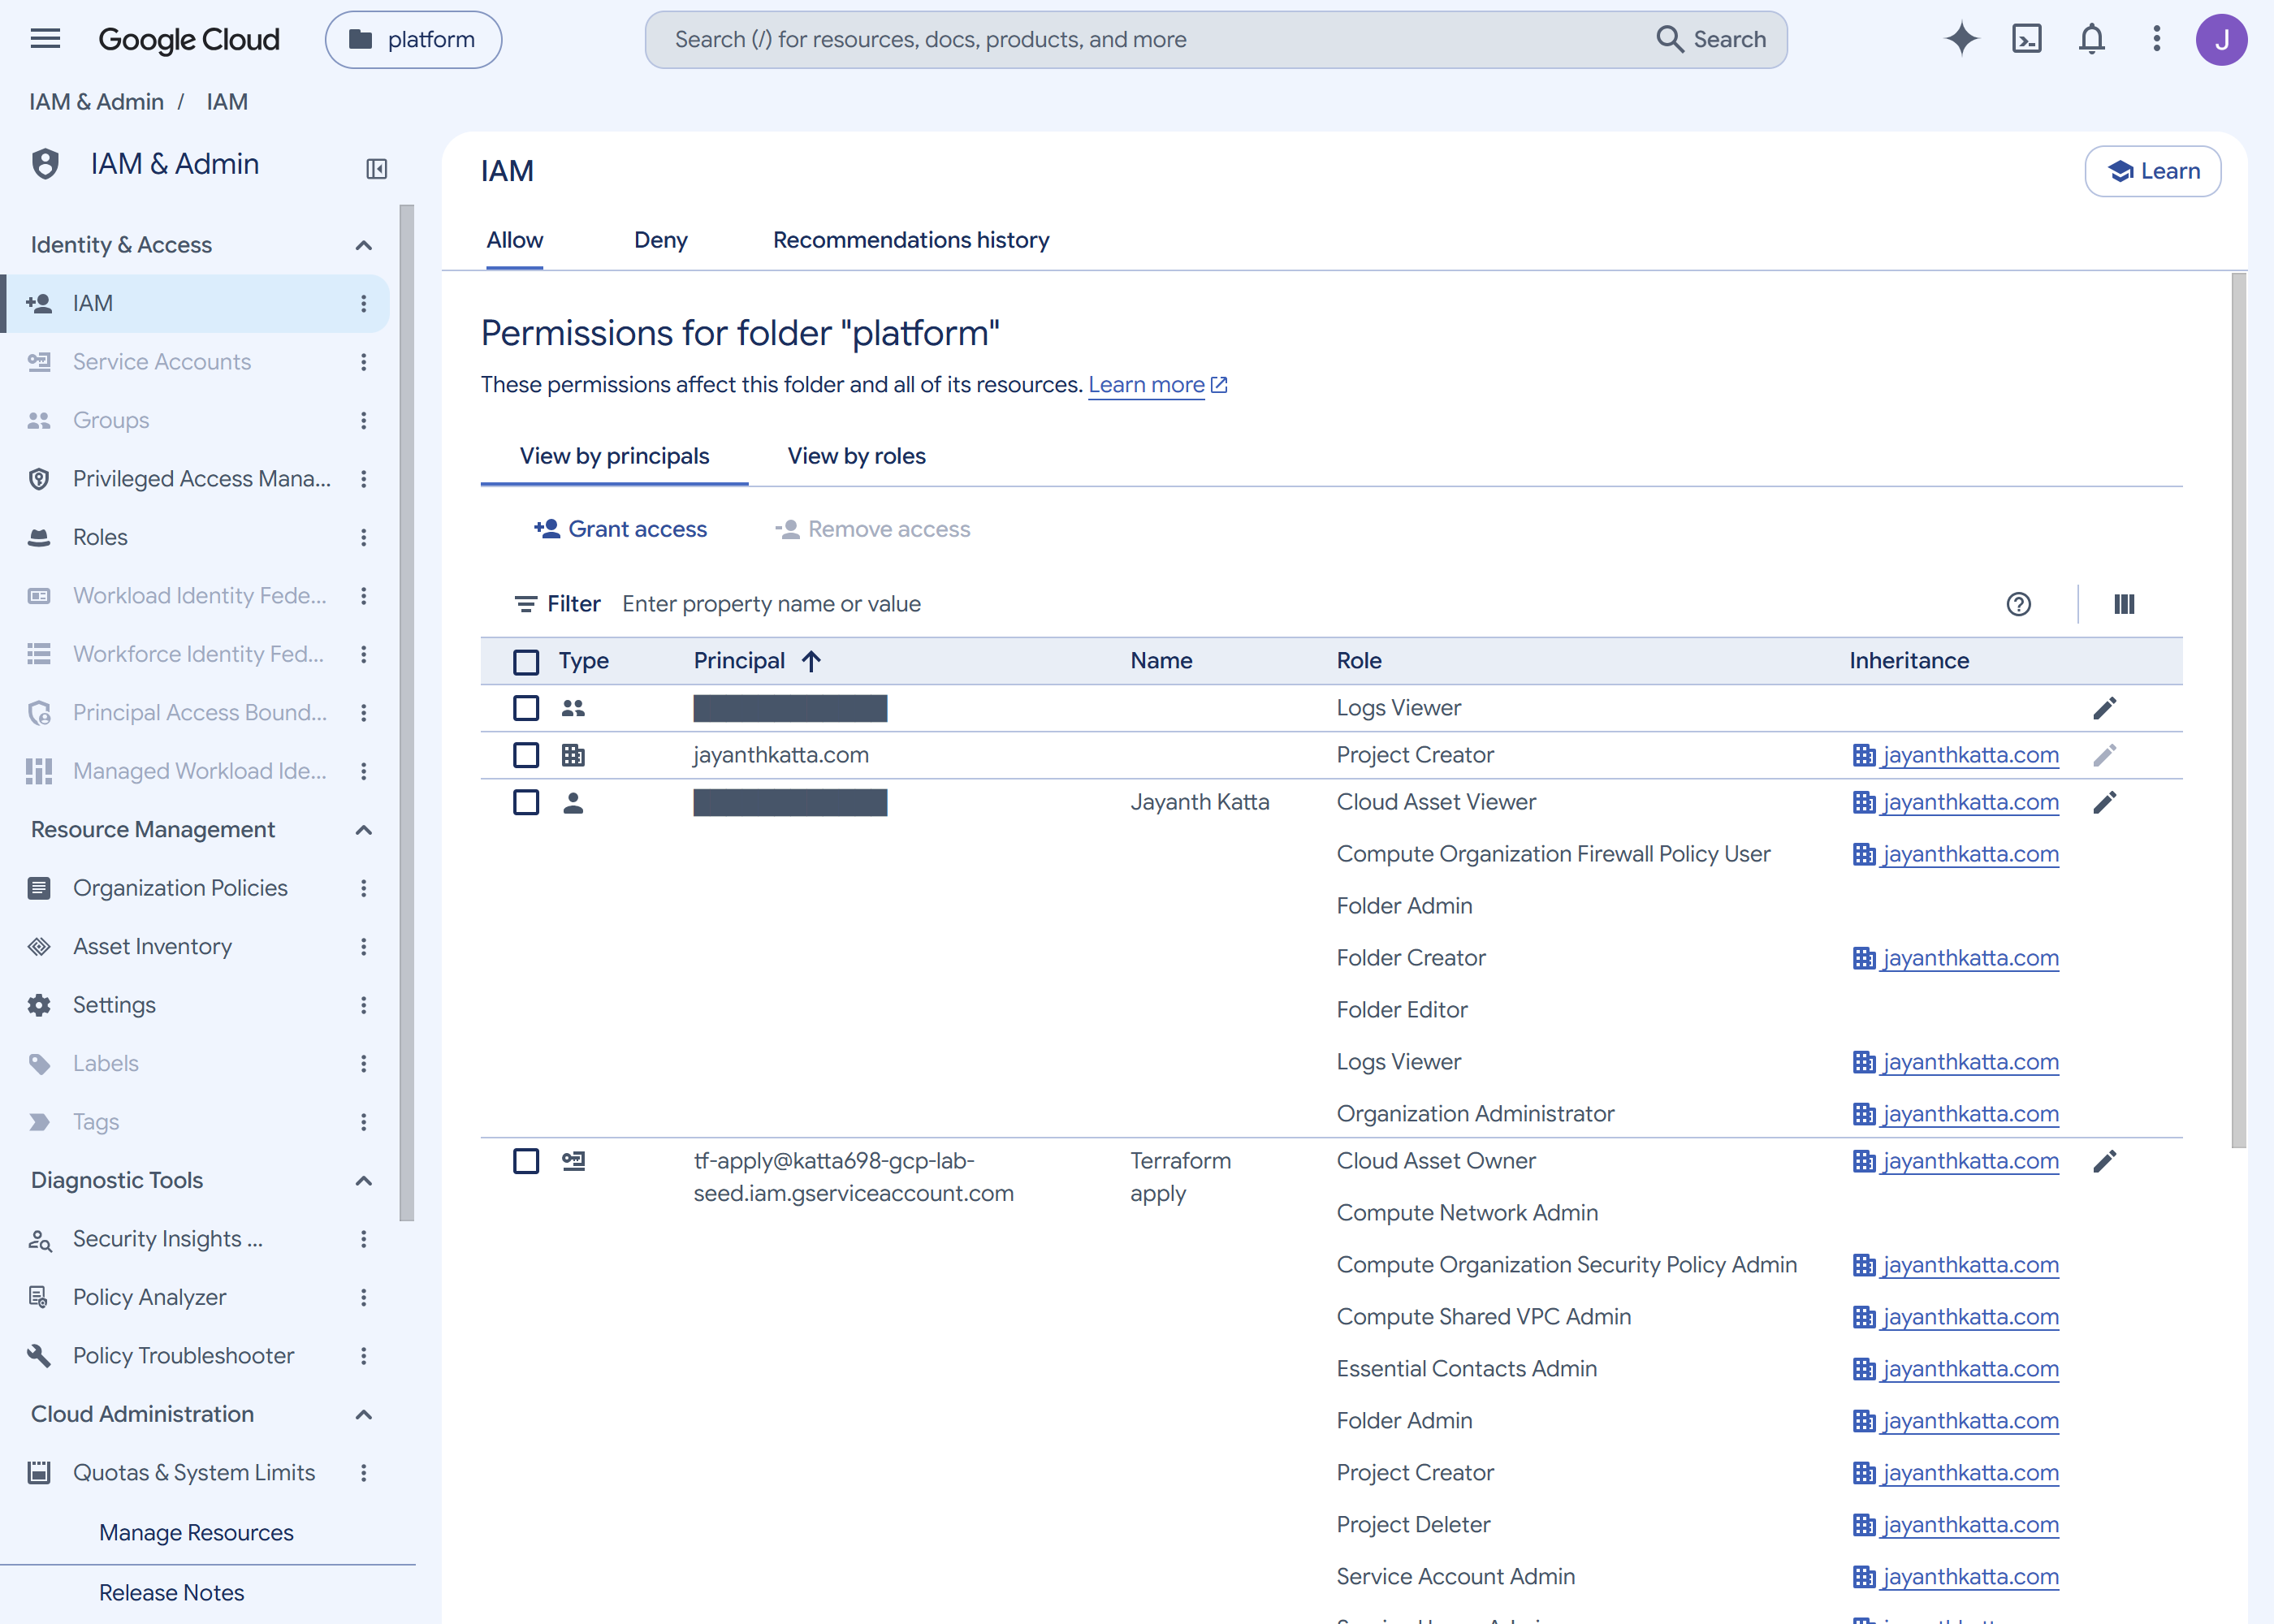
Task: Open notifications bell
Action: [2091, 39]
